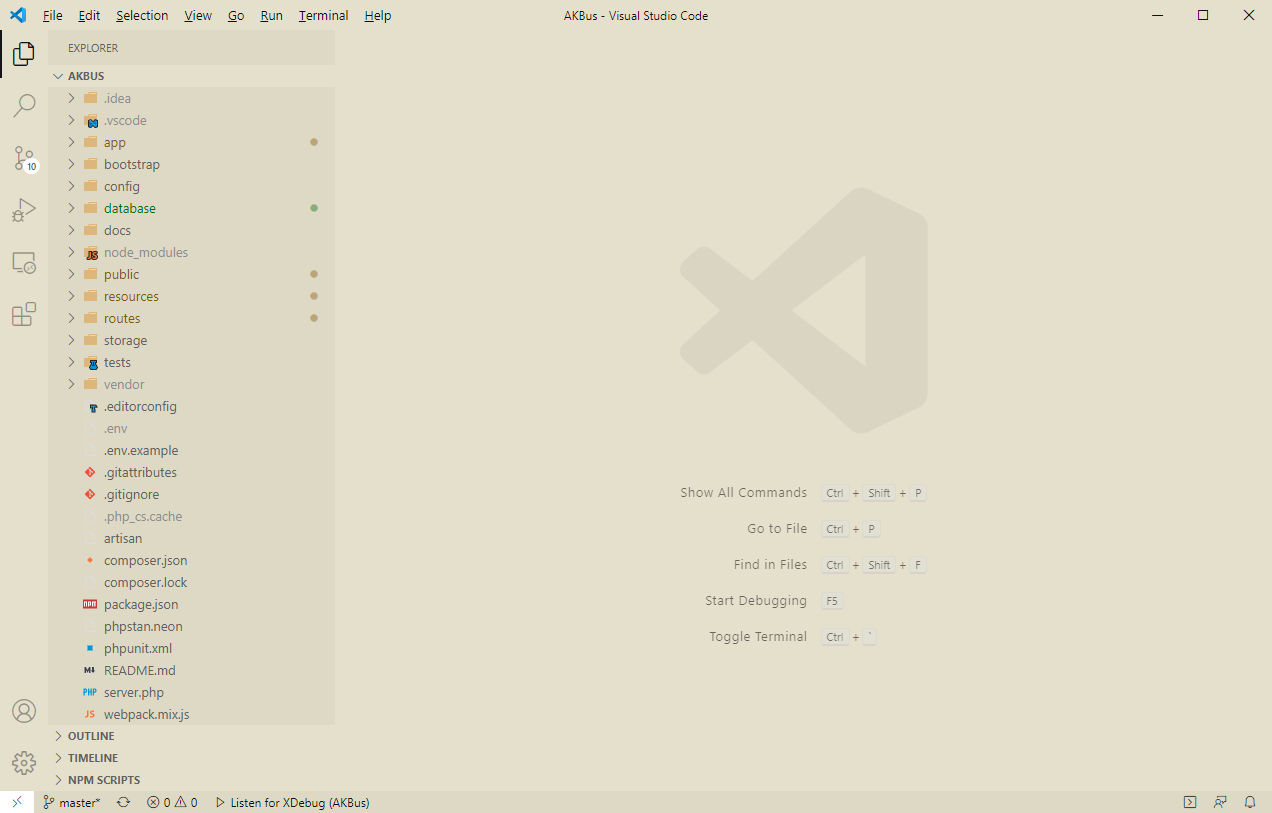Screen dimensions: 1272x813
Task: Open the webpack.mix.js file
Action: point(192,714)
